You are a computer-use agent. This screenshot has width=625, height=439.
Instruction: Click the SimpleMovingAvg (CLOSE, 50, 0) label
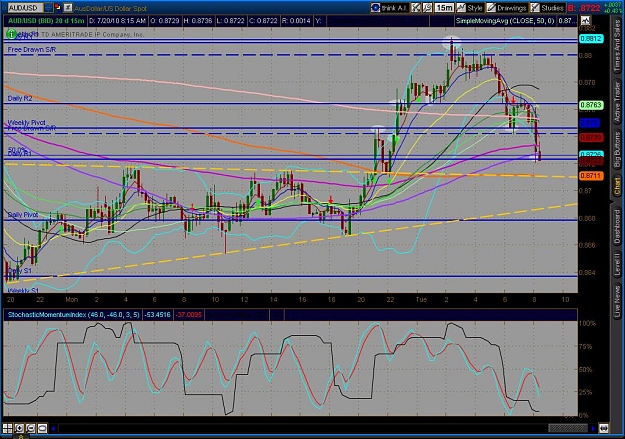point(505,21)
